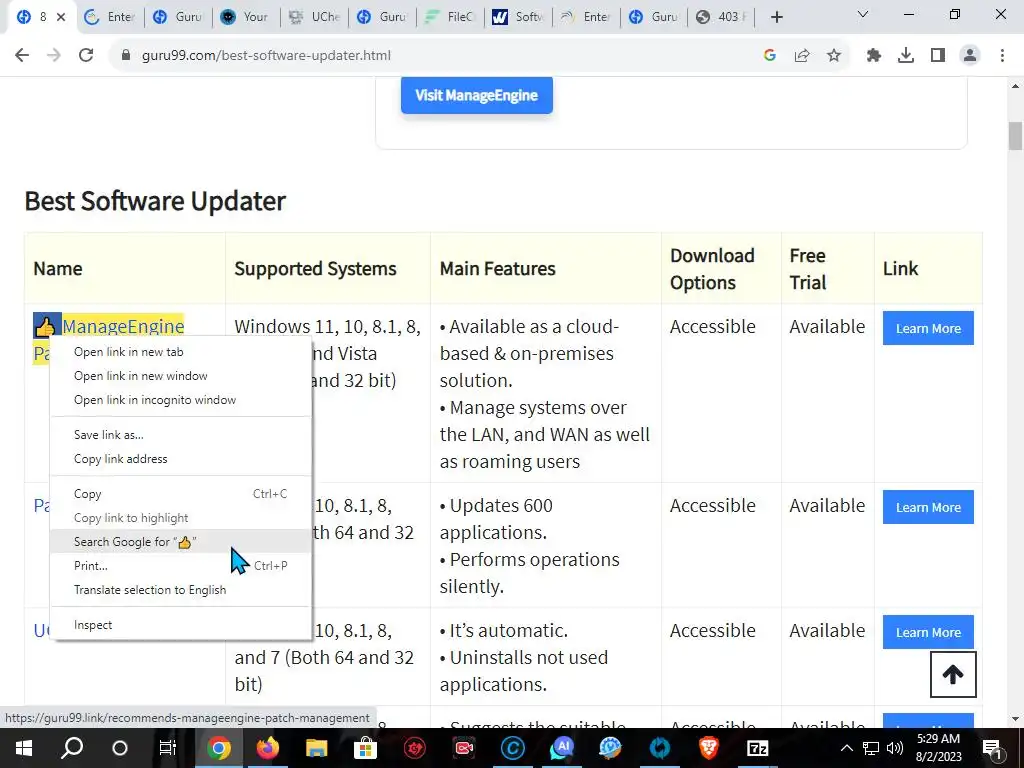This screenshot has height=768, width=1024.
Task: Choose 'Search Google for' thumbs-up entry
Action: pos(181,542)
